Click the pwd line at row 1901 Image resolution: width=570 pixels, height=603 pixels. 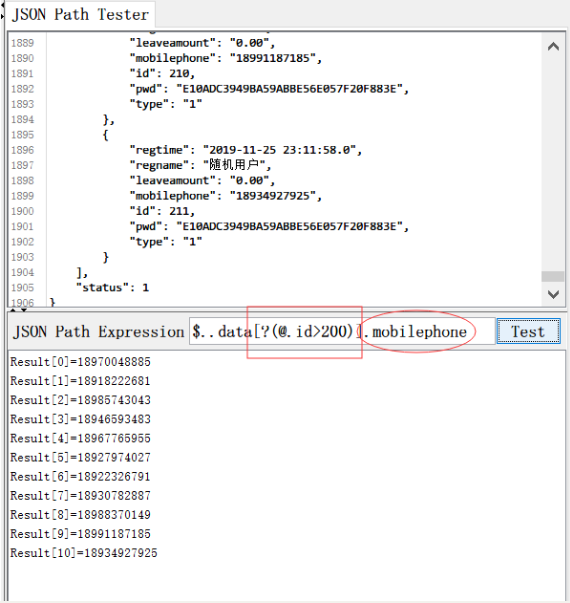(269, 227)
